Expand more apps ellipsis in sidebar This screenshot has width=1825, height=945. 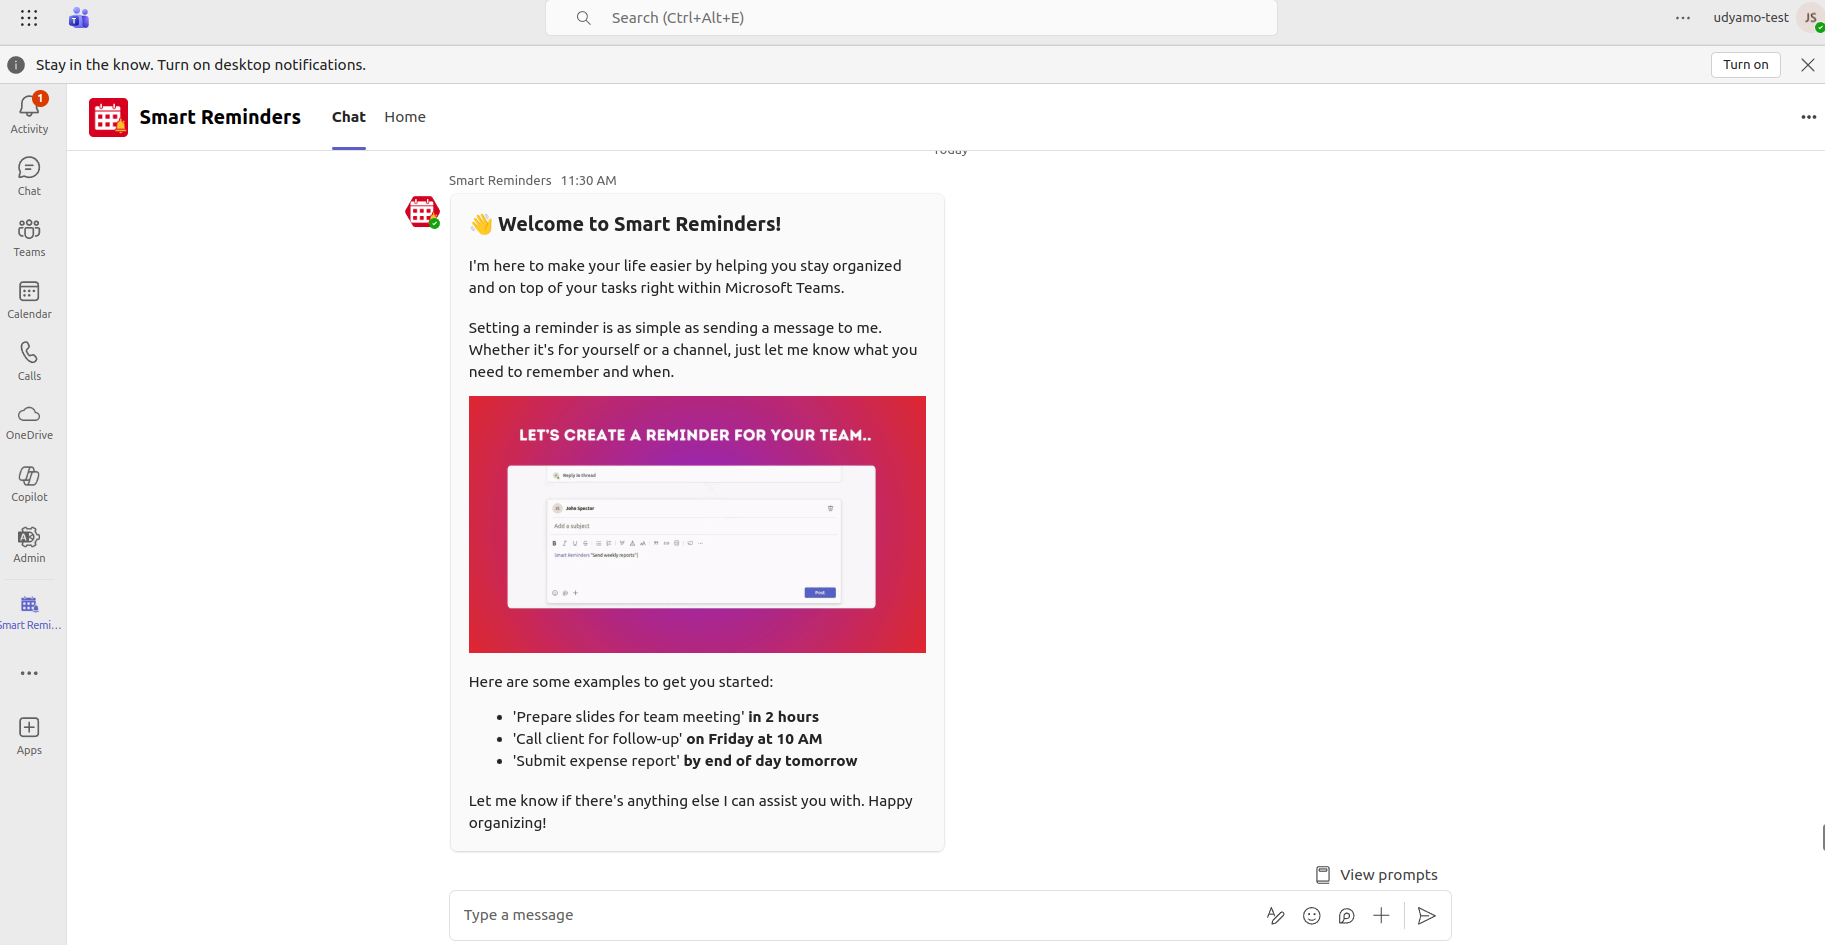pos(29,673)
